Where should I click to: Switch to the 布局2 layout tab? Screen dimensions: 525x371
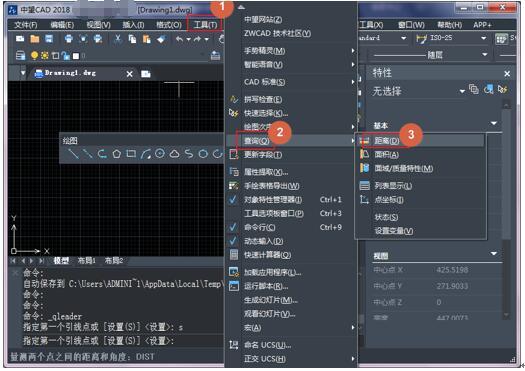click(x=114, y=261)
